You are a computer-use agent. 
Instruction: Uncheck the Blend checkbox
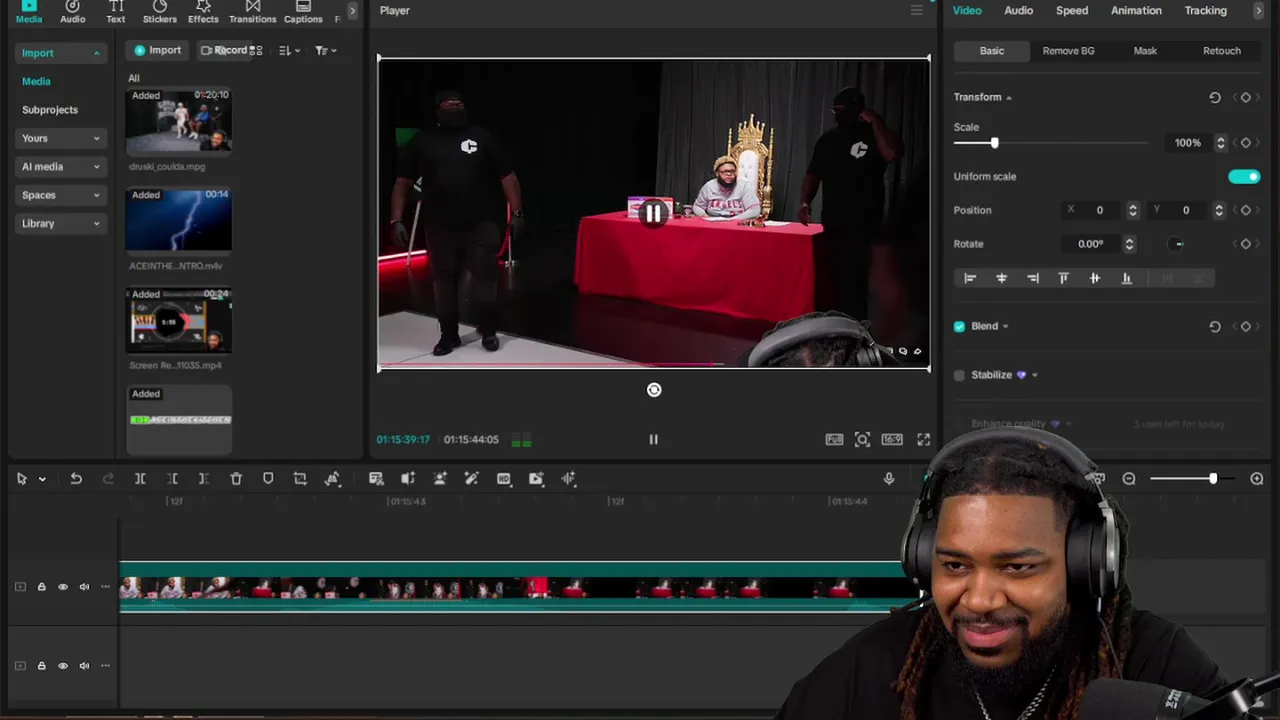[x=960, y=326]
